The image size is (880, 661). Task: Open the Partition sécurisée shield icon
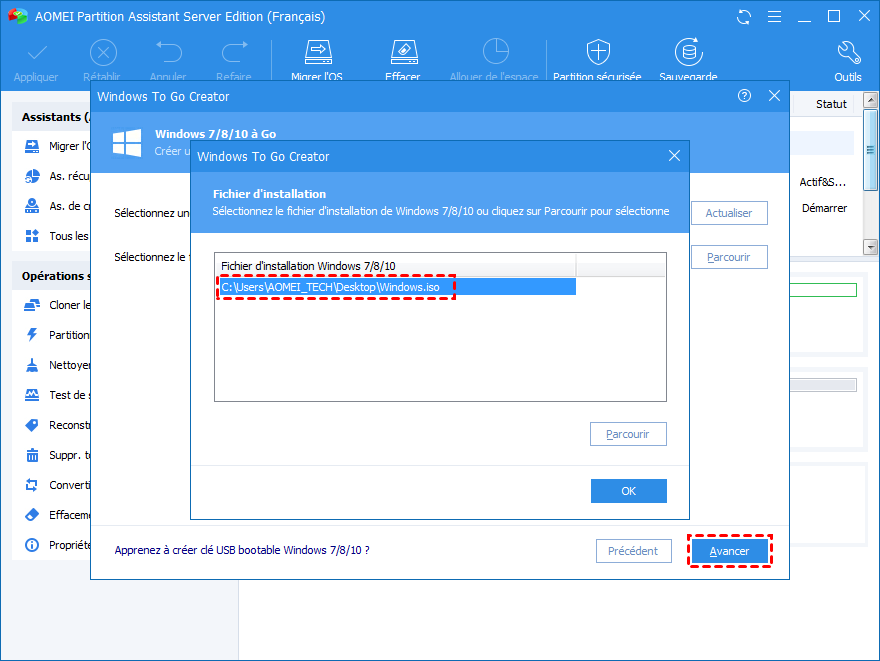click(598, 52)
